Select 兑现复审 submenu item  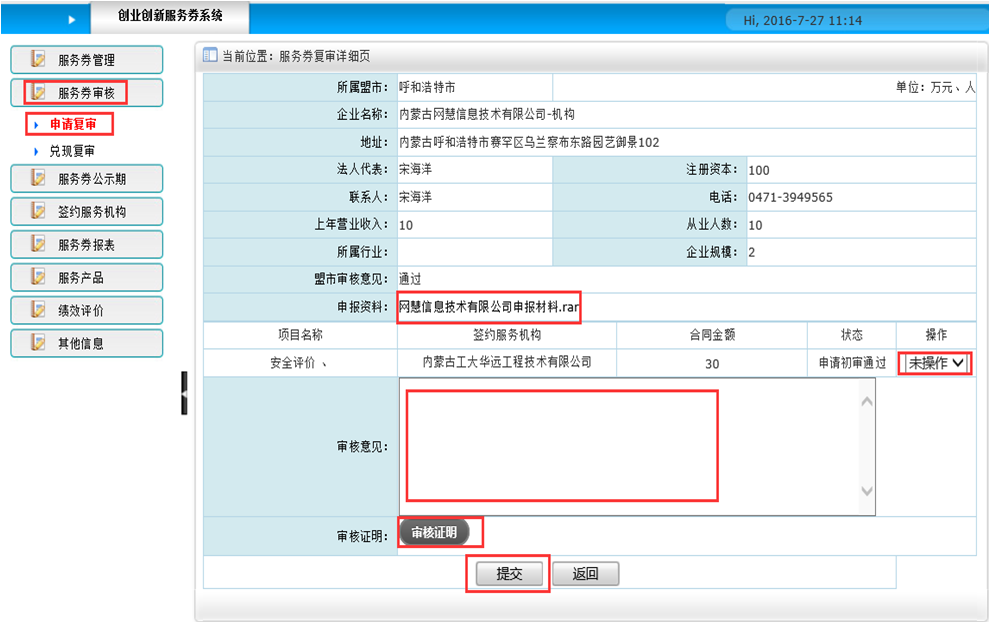(72, 151)
